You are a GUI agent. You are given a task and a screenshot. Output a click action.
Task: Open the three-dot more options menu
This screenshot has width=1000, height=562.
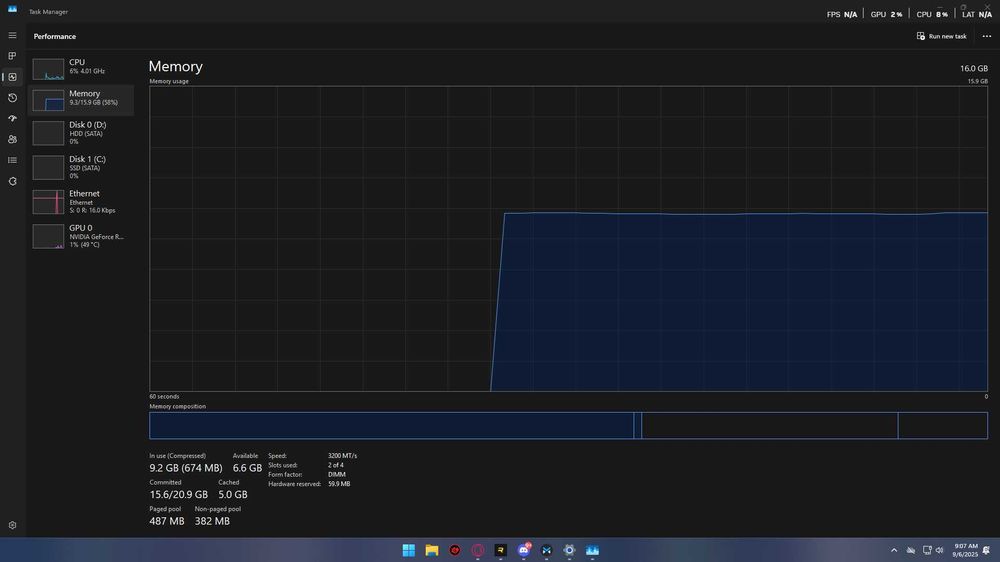(987, 36)
